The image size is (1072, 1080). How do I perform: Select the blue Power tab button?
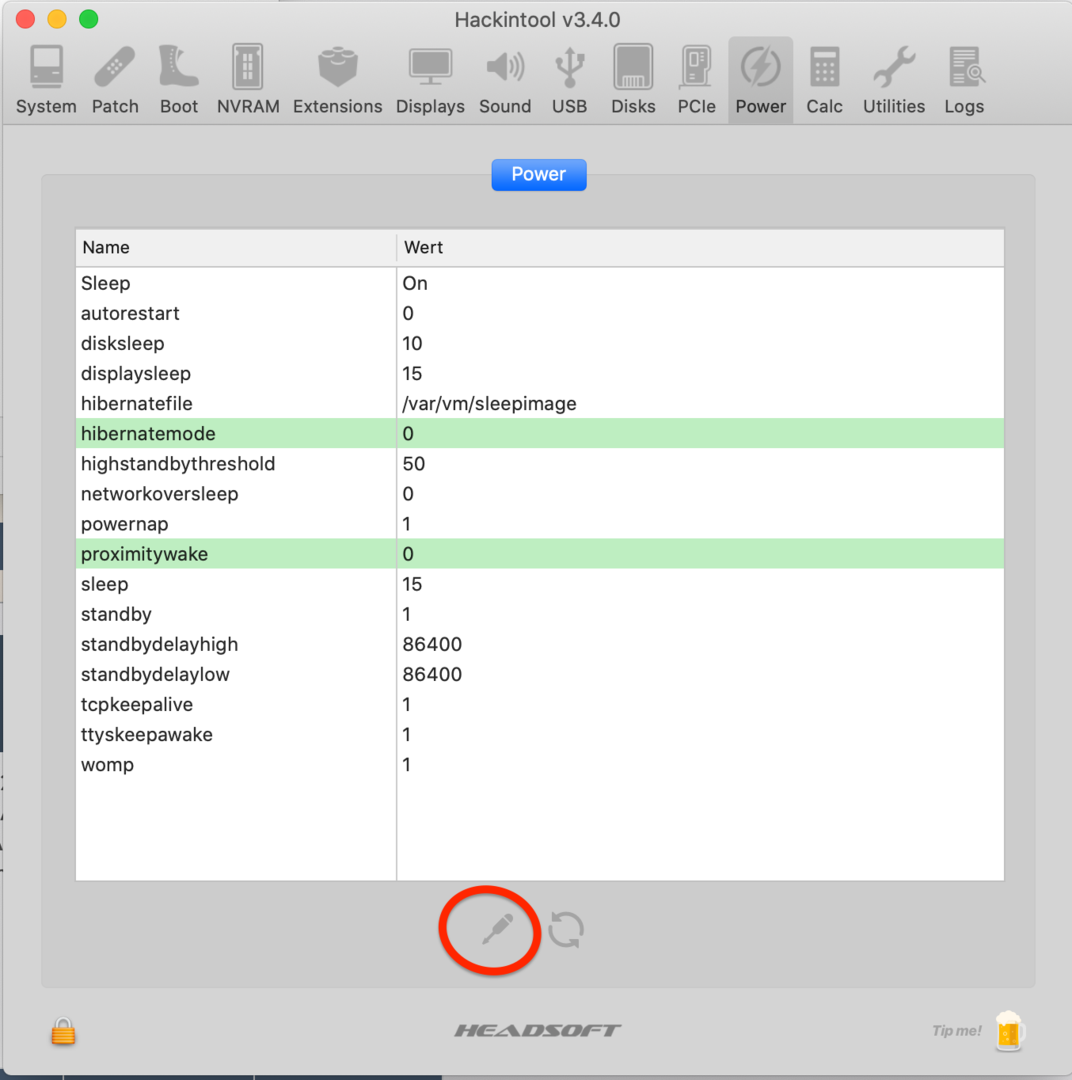click(539, 174)
